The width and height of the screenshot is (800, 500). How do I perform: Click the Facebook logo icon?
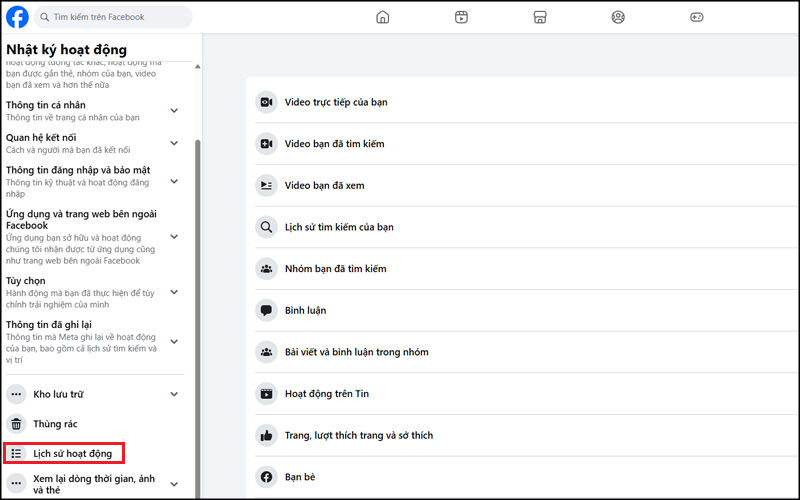click(17, 17)
